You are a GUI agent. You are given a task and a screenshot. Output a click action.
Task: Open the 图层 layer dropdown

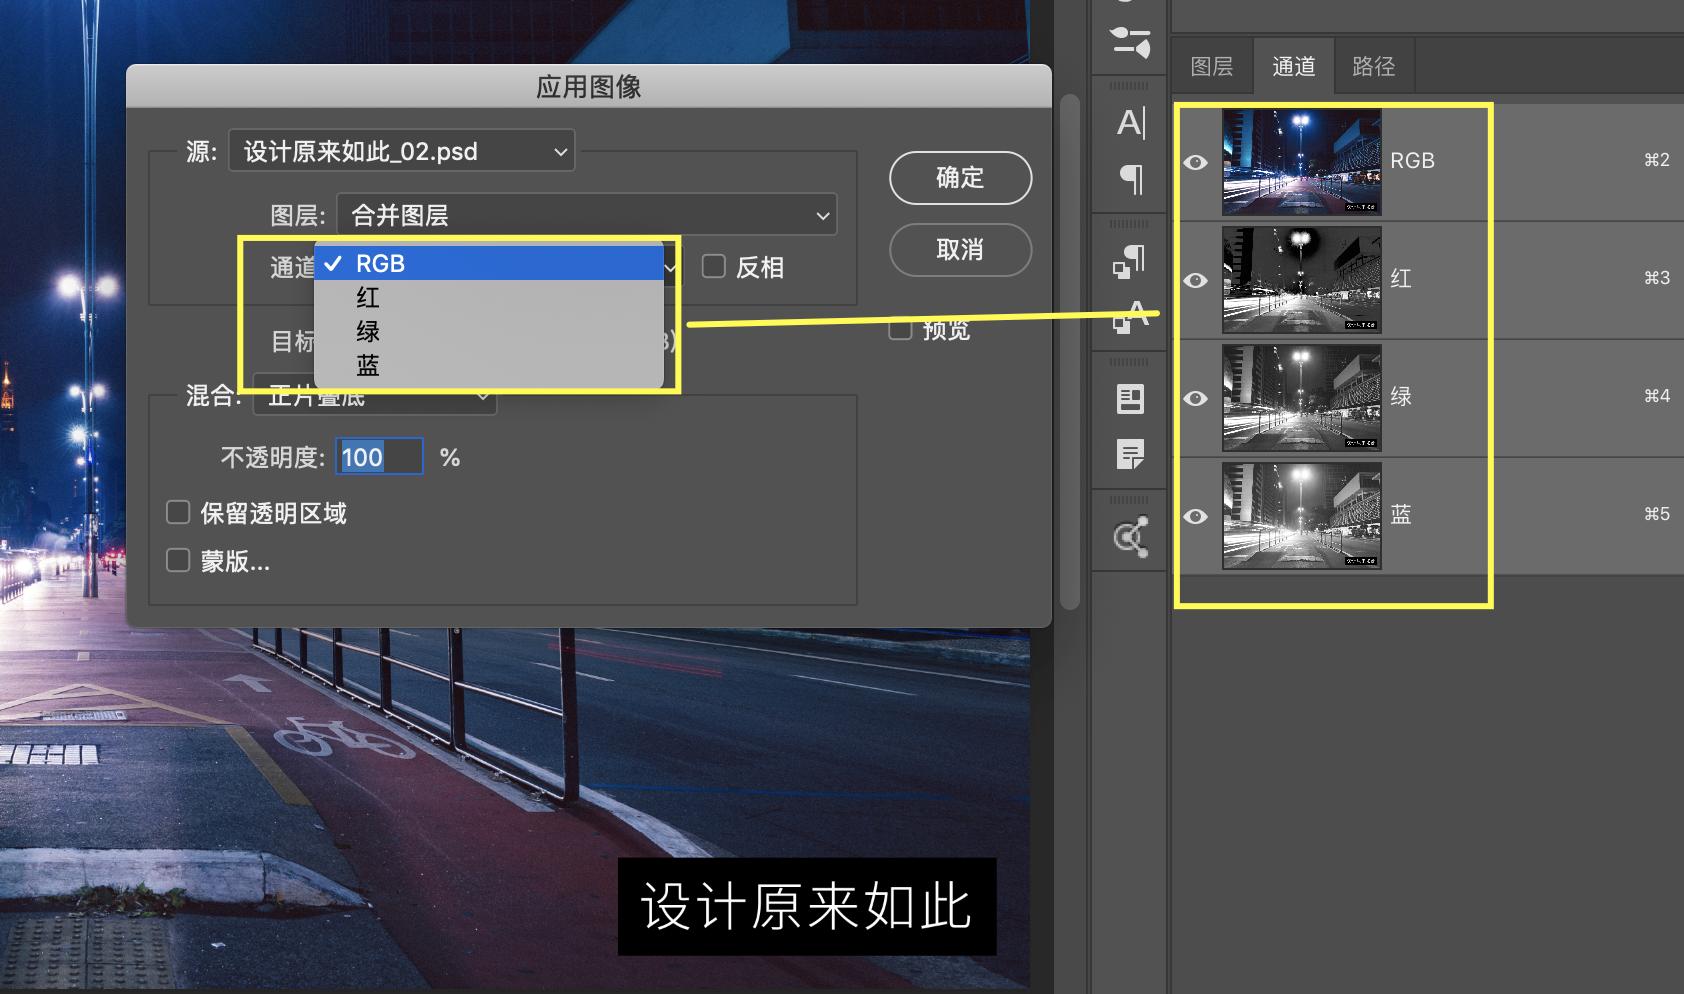[586, 214]
